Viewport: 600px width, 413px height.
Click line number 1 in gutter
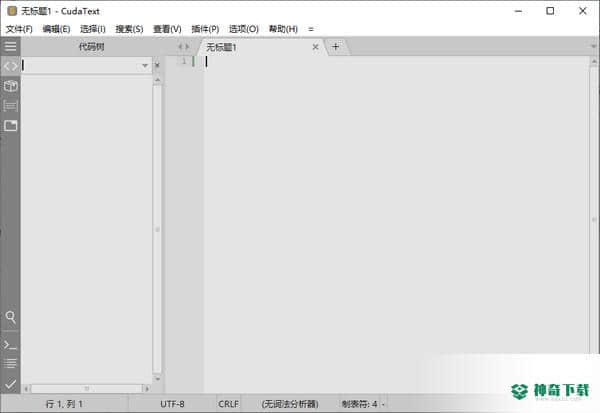pos(184,61)
